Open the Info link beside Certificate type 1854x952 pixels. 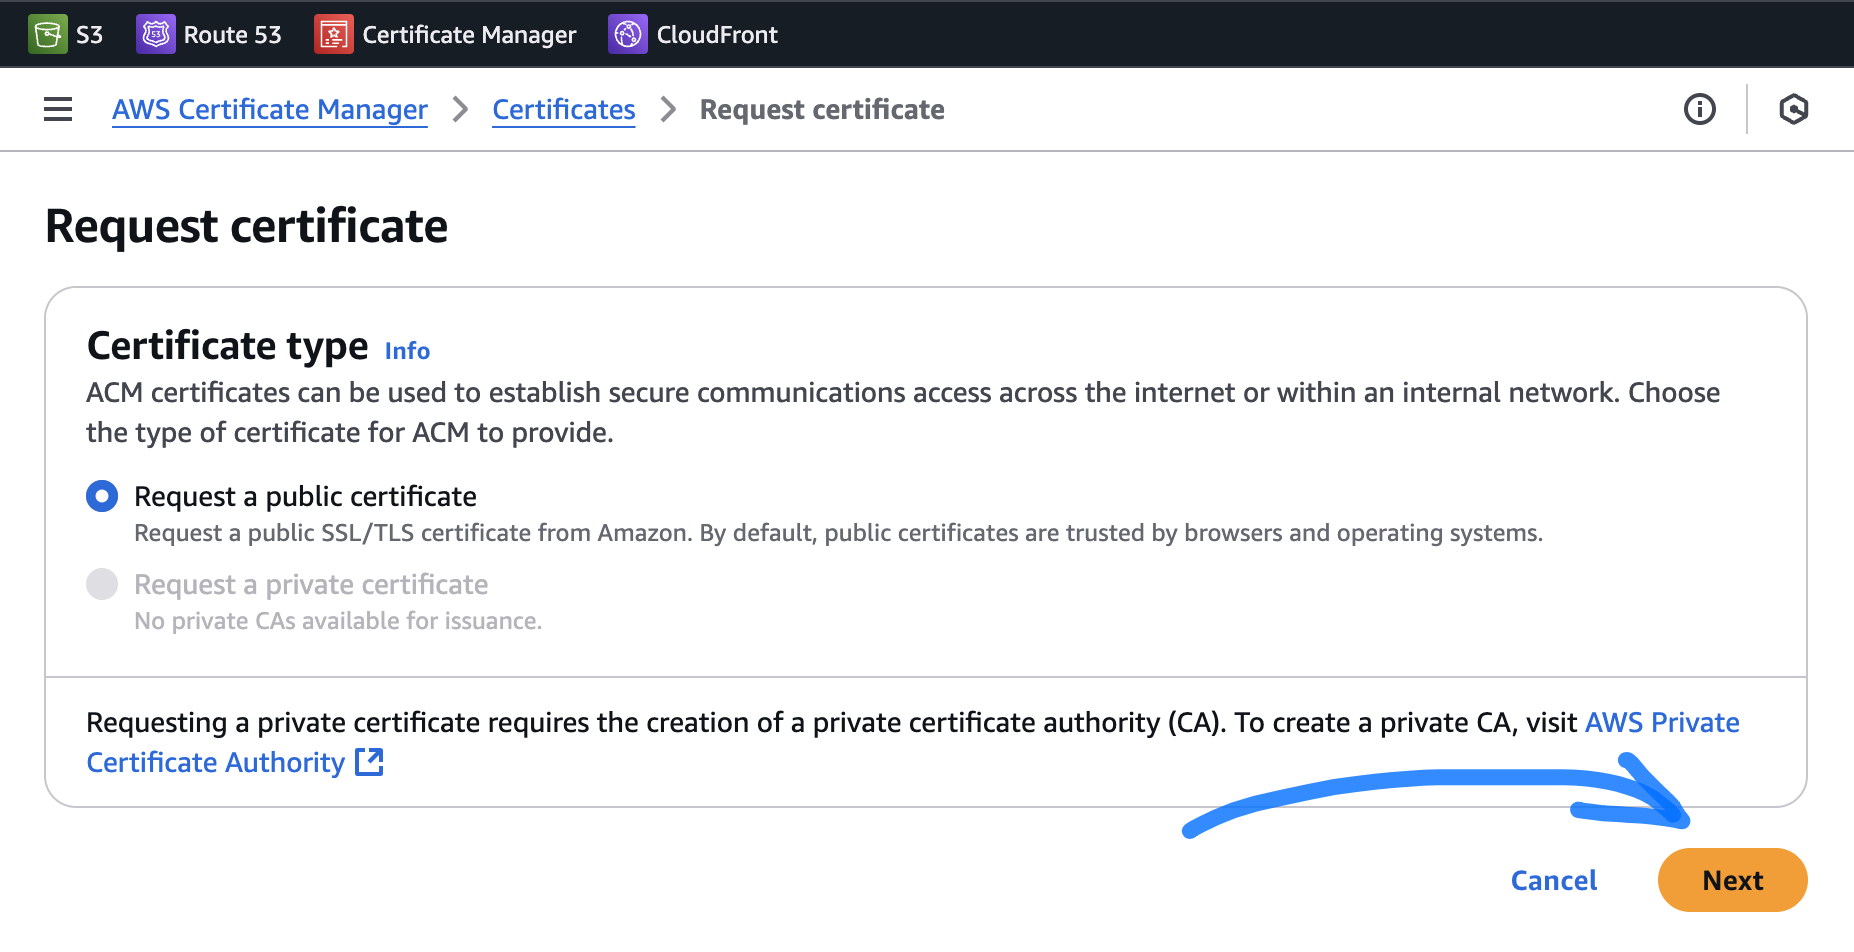407,351
